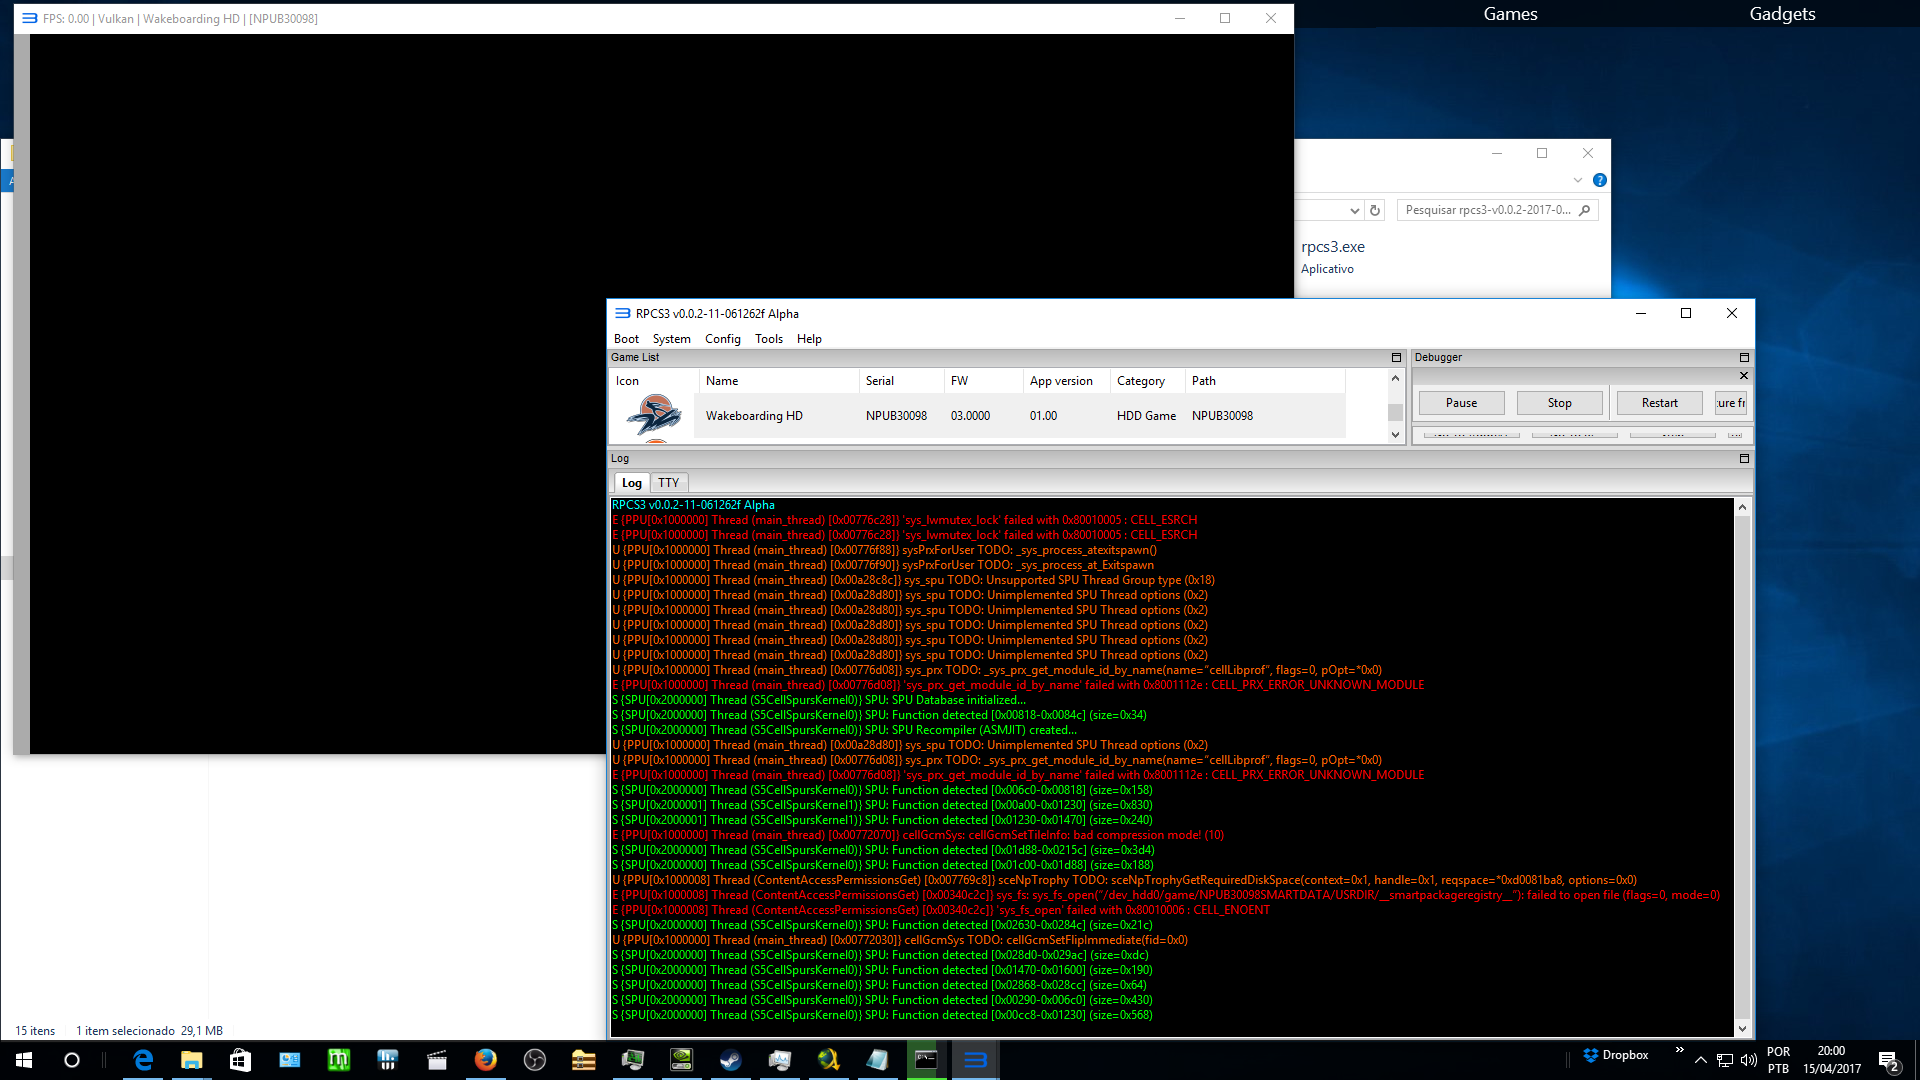Switch to the TTY tab

coord(668,483)
